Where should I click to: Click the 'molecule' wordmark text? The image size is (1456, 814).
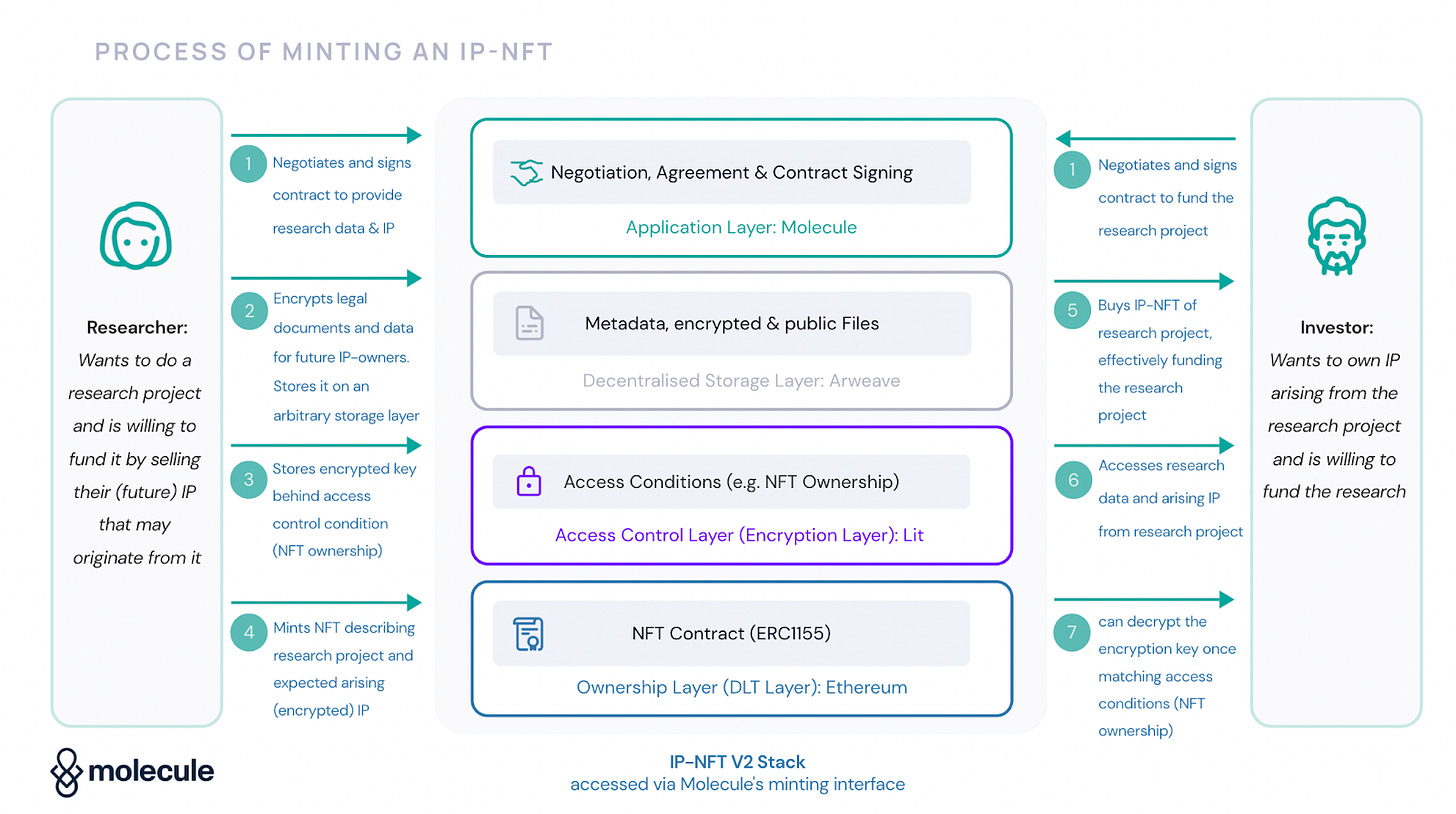(x=151, y=771)
